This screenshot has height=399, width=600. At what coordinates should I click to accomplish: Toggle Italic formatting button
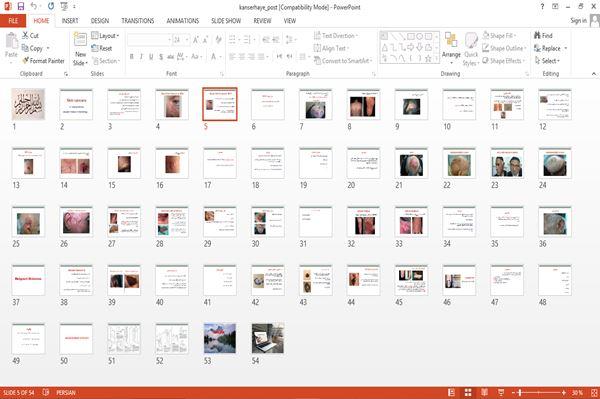click(141, 57)
